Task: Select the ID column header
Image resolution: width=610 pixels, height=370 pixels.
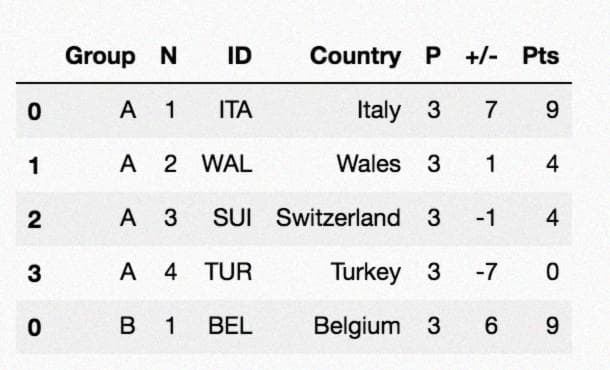Action: pyautogui.click(x=240, y=56)
